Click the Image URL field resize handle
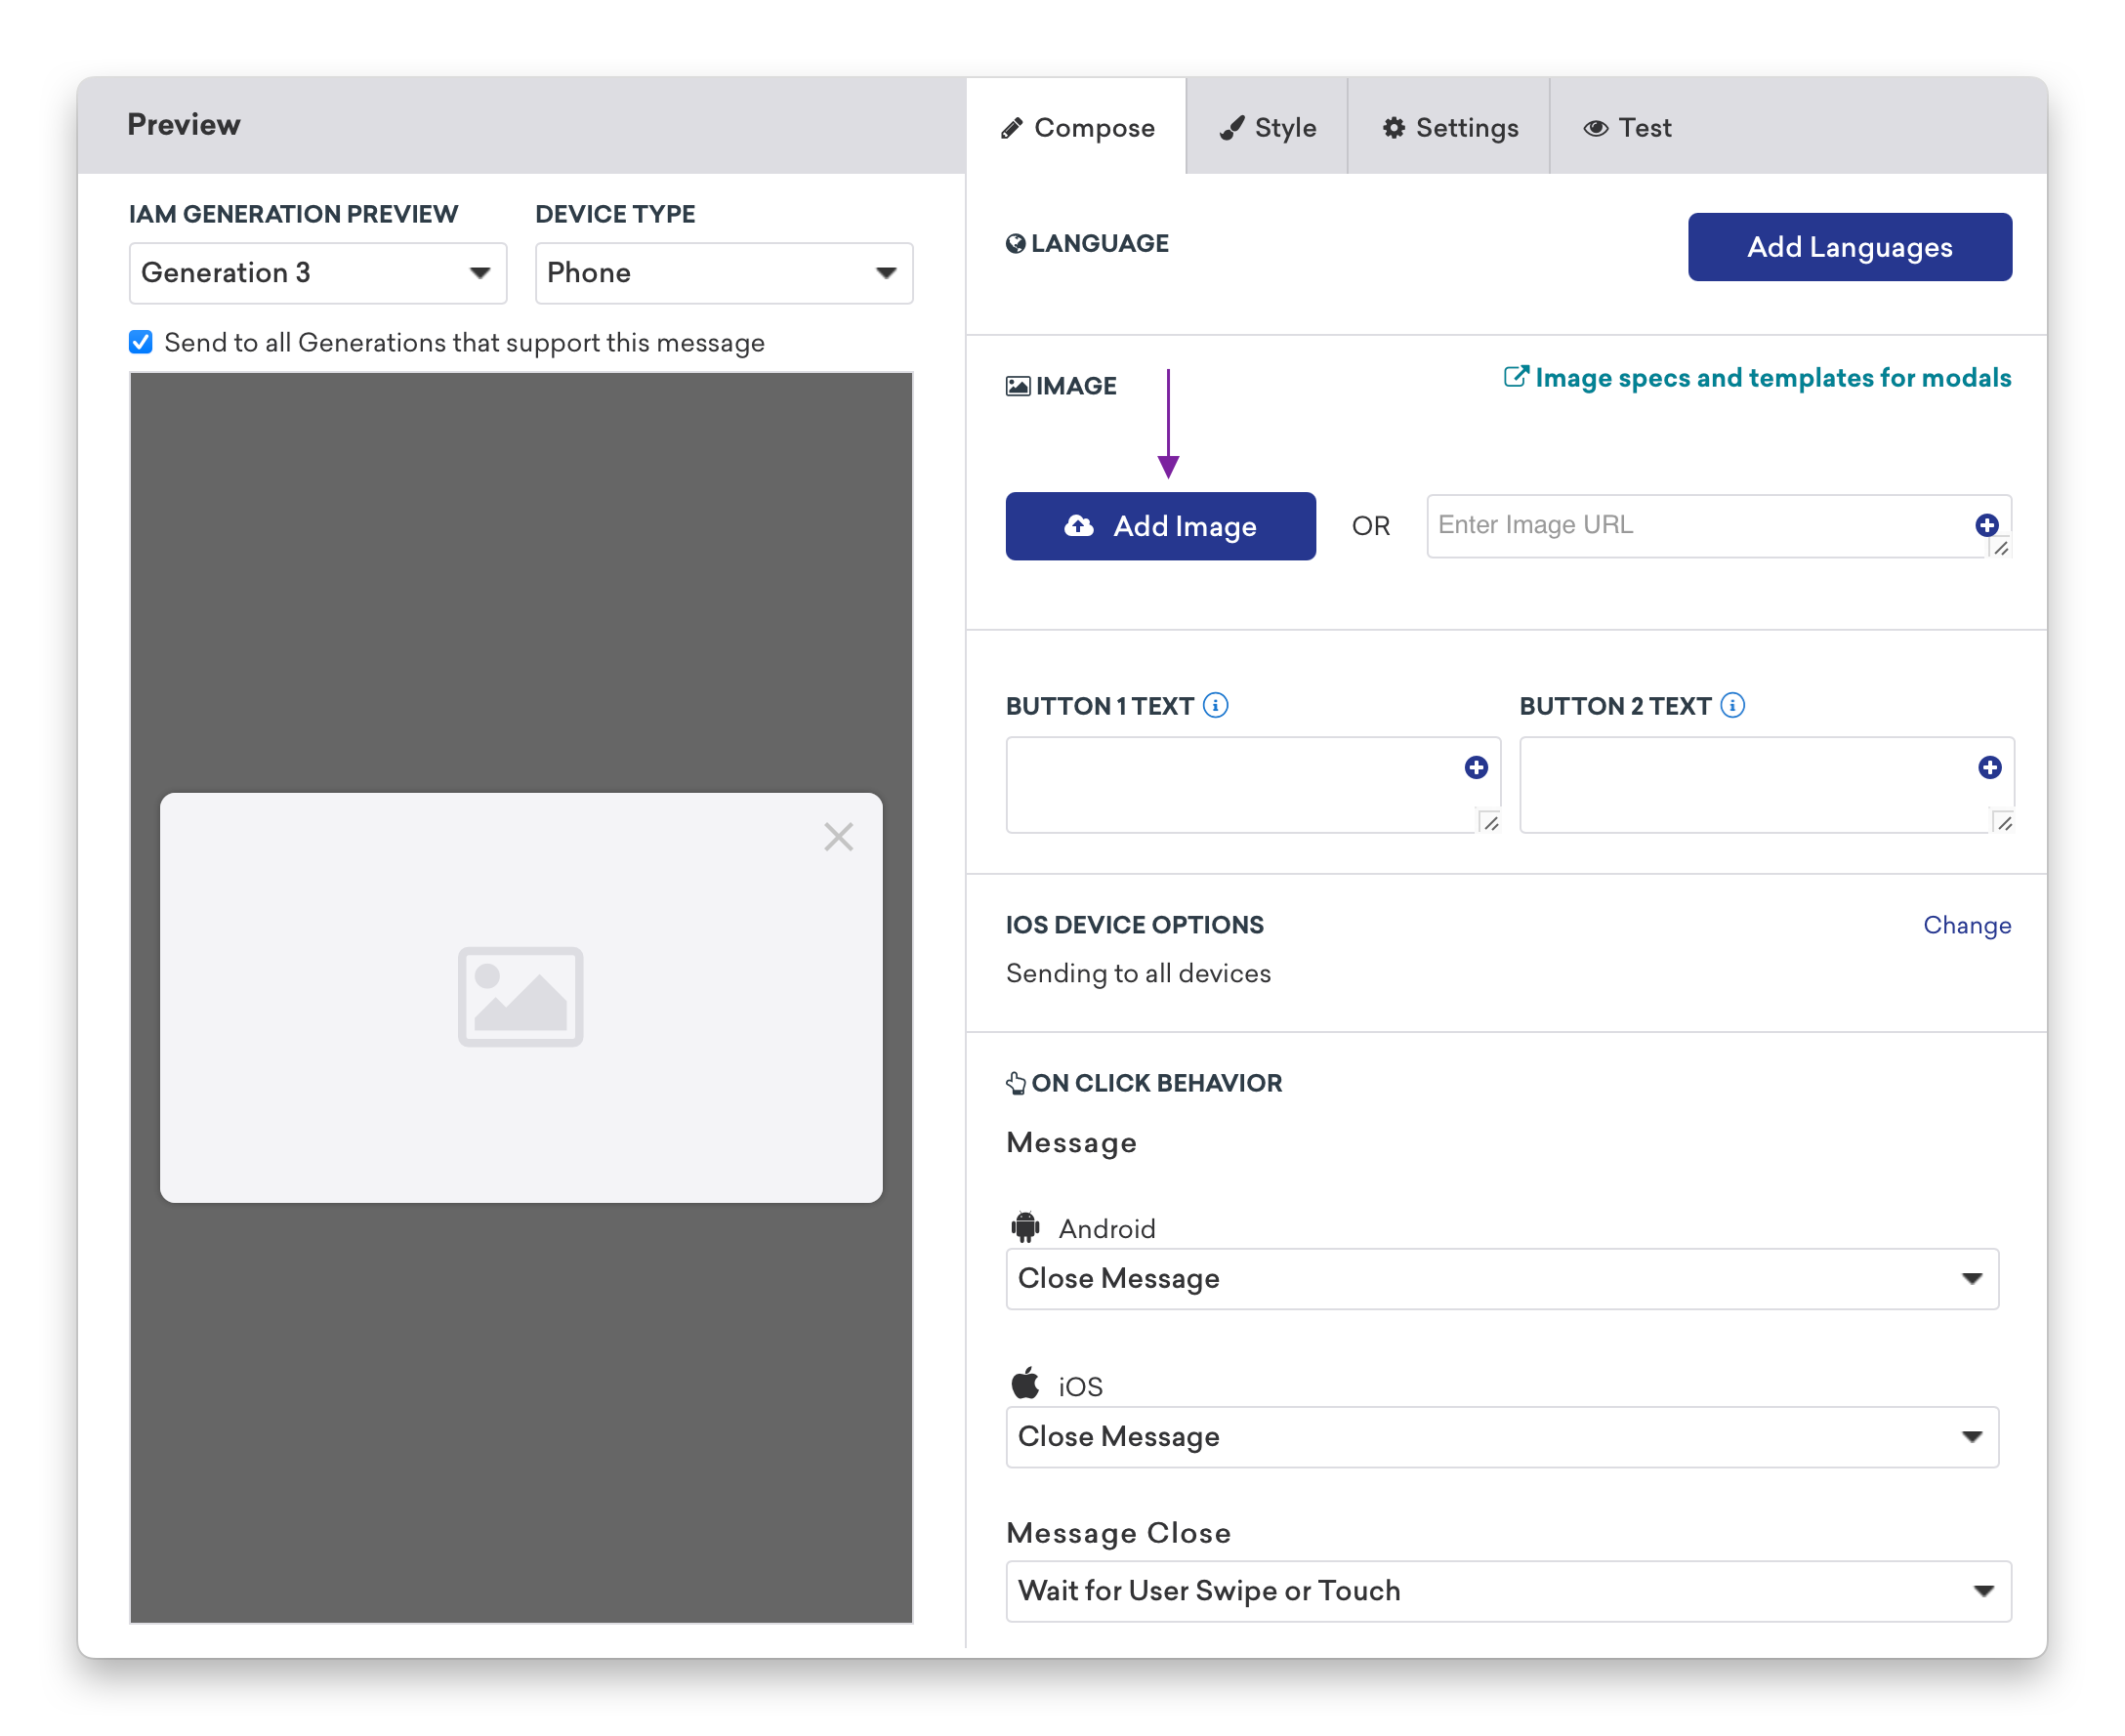 [x=2001, y=548]
